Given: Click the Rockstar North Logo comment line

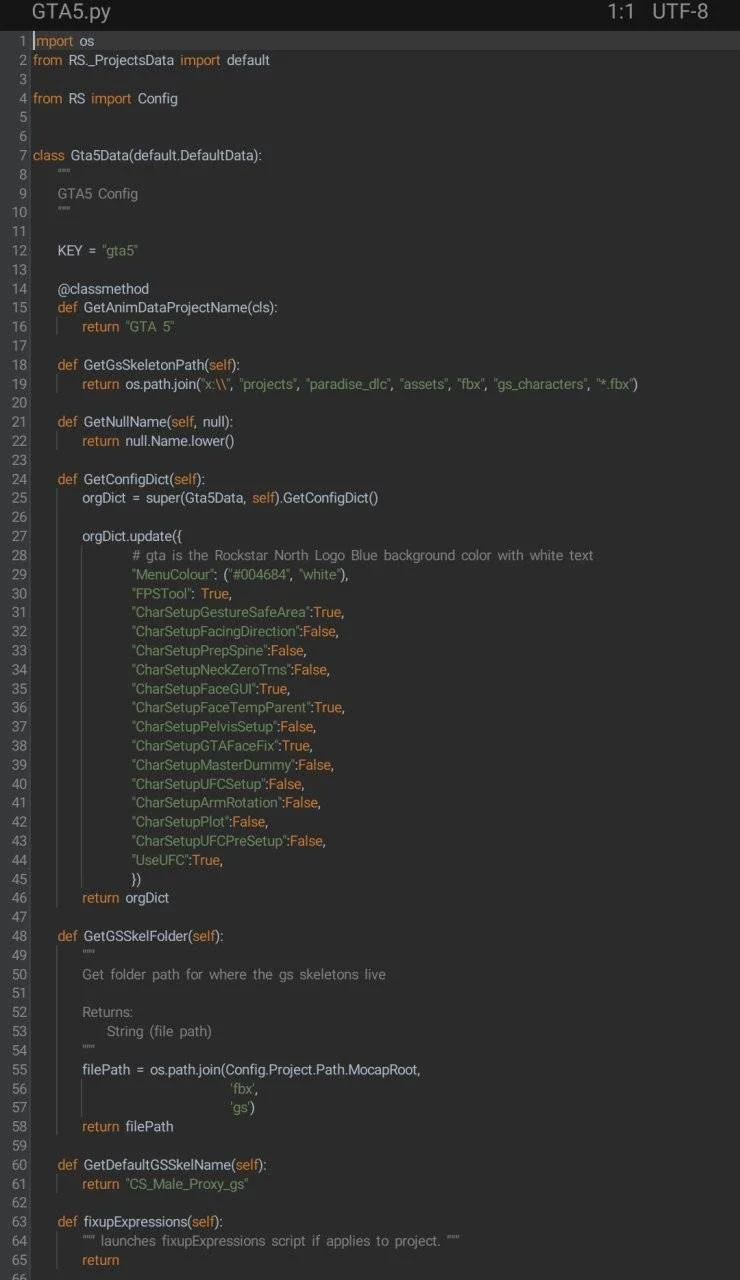Looking at the screenshot, I should tap(362, 555).
